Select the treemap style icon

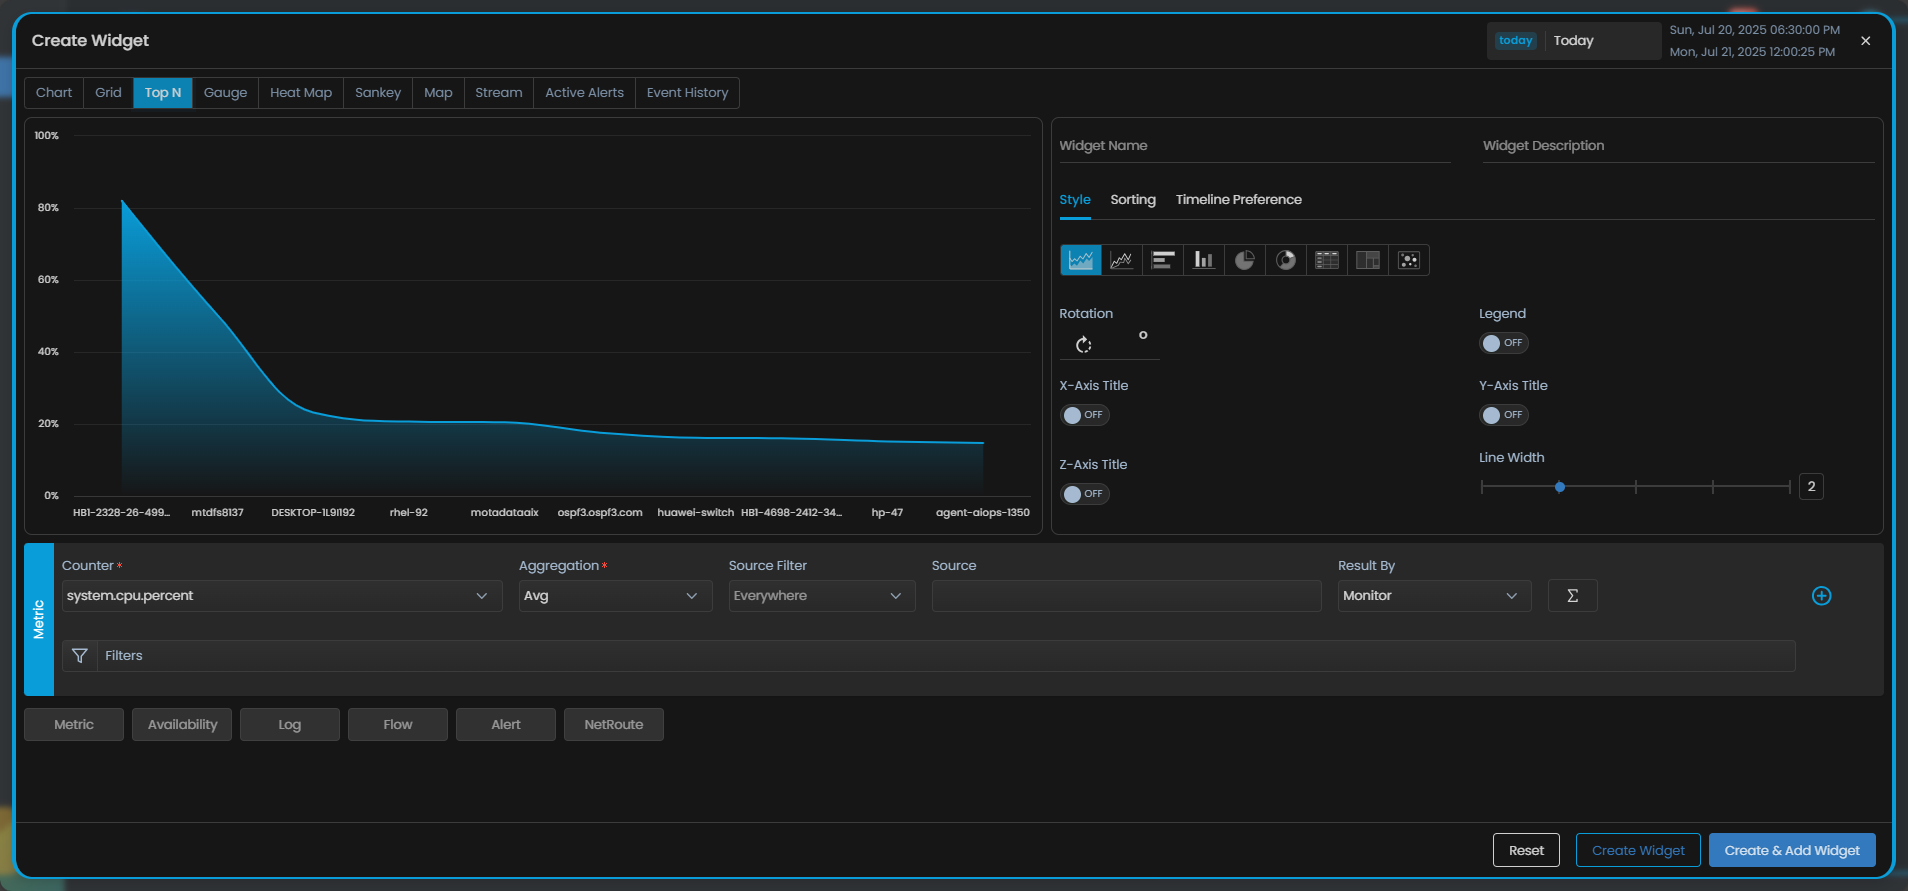(1368, 260)
